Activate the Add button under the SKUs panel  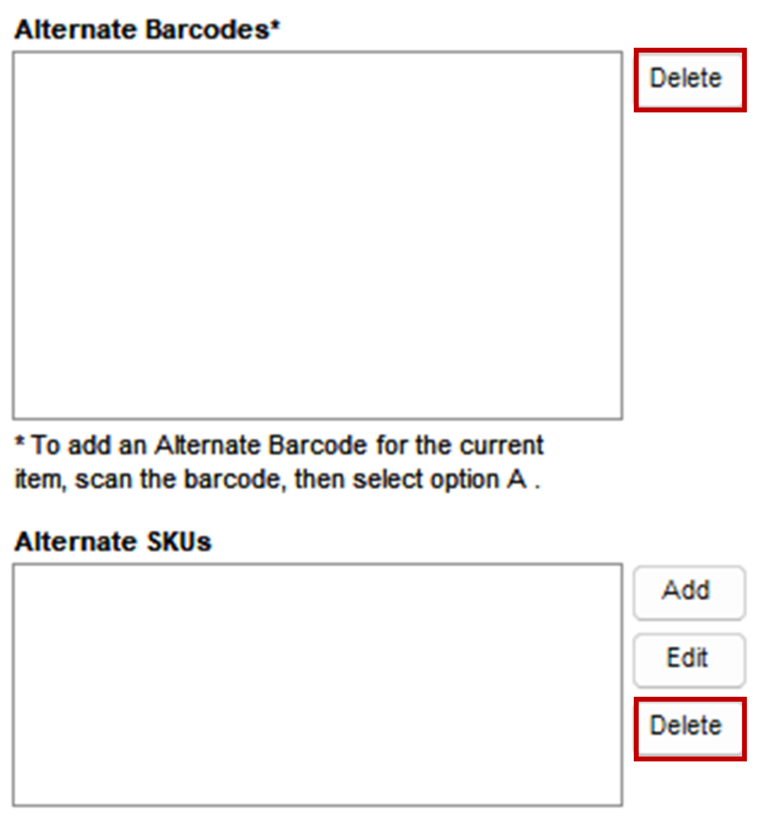click(x=688, y=592)
